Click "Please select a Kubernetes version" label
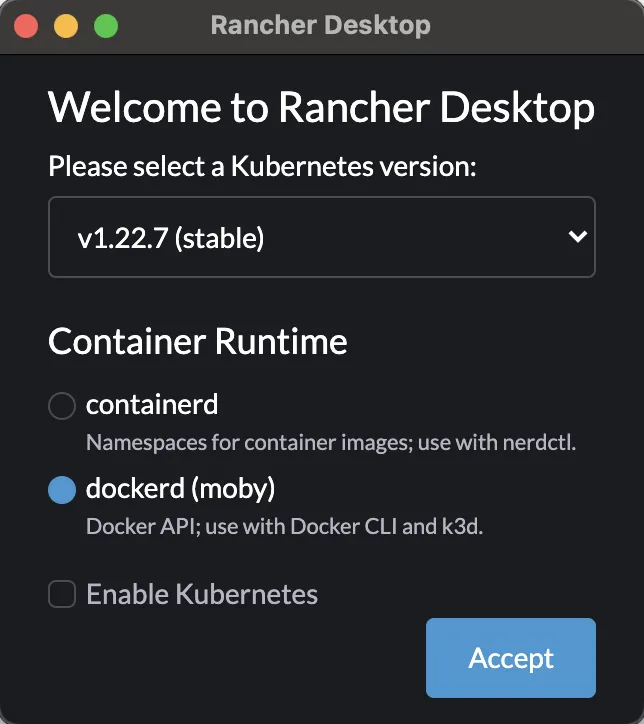Screen dimensions: 644x724 click(x=262, y=165)
